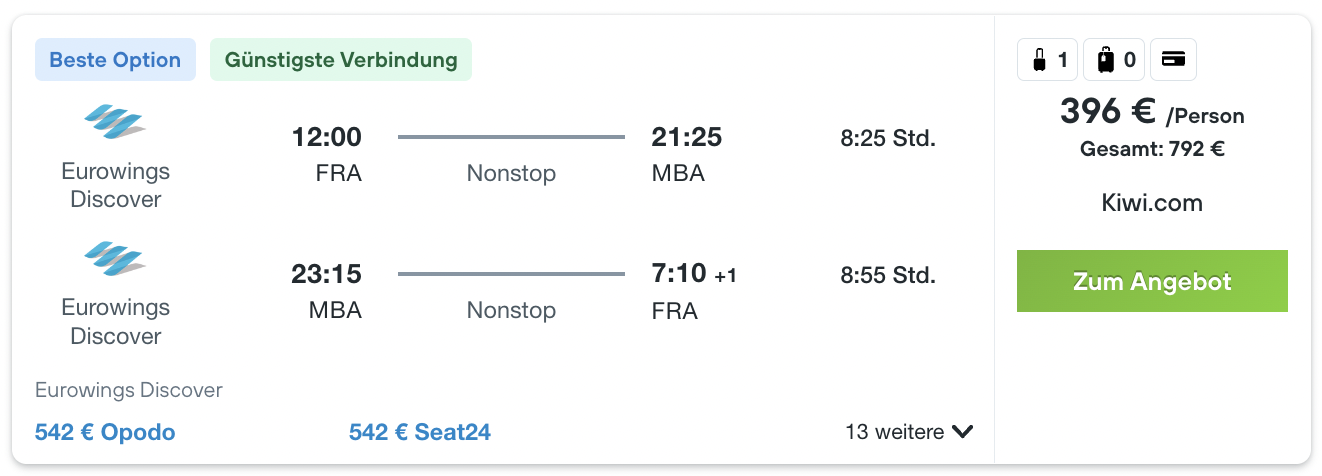Click the Kiwi.com provider name
1322x476 pixels.
coord(1152,204)
